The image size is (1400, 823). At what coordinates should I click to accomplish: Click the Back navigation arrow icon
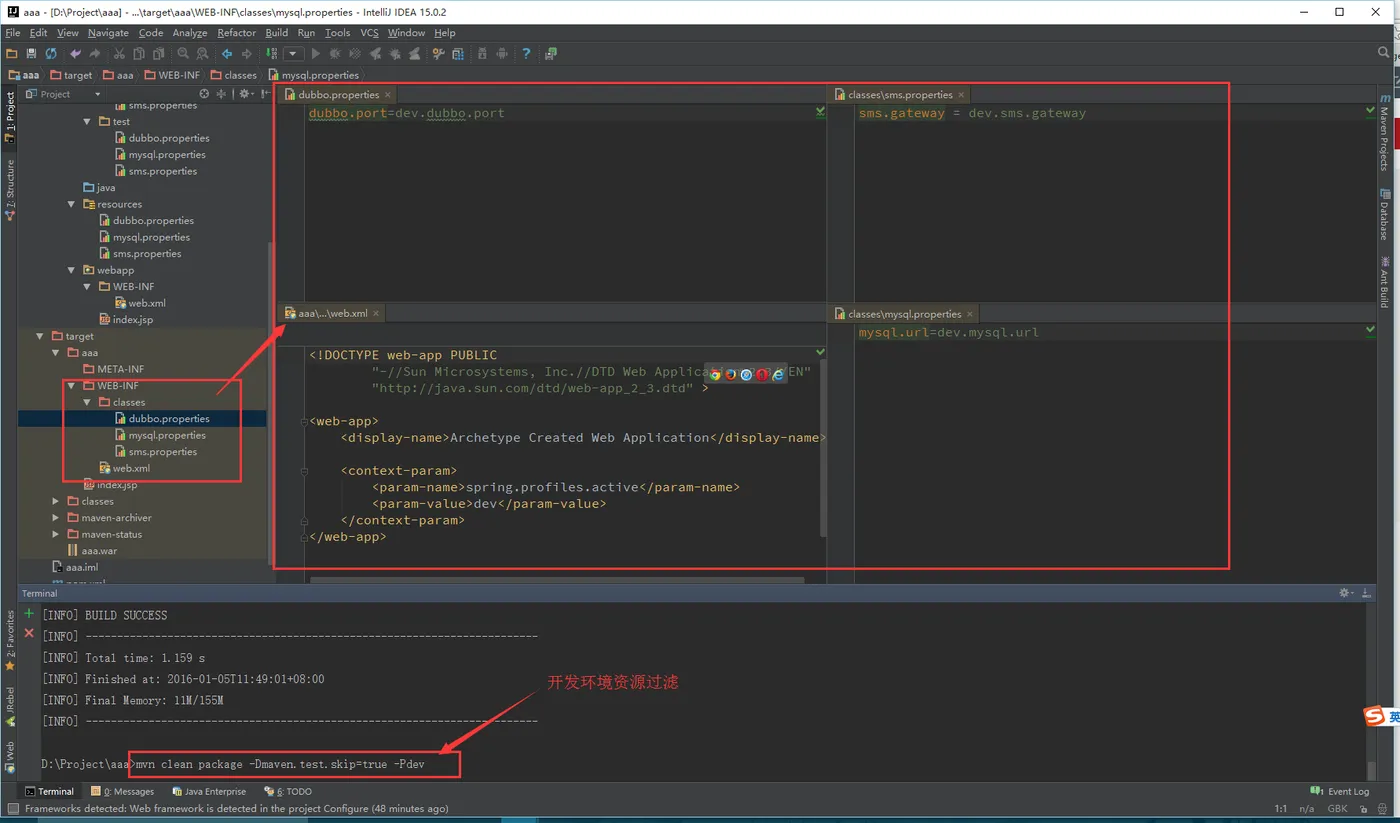[227, 54]
